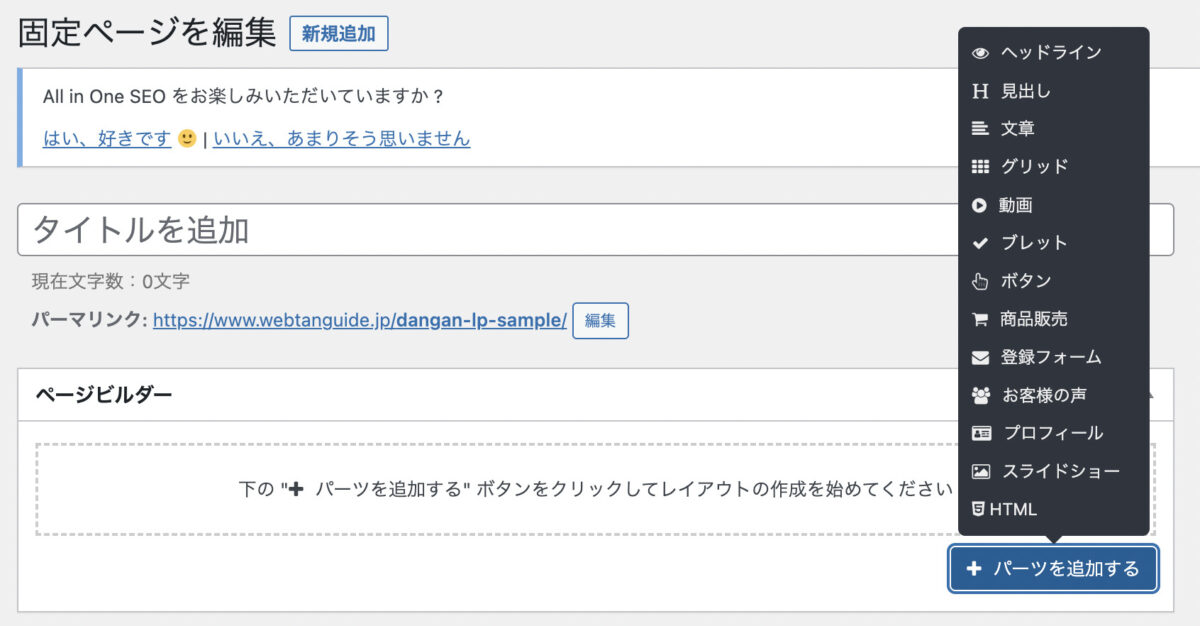Click the play icon for 動画

point(979,205)
